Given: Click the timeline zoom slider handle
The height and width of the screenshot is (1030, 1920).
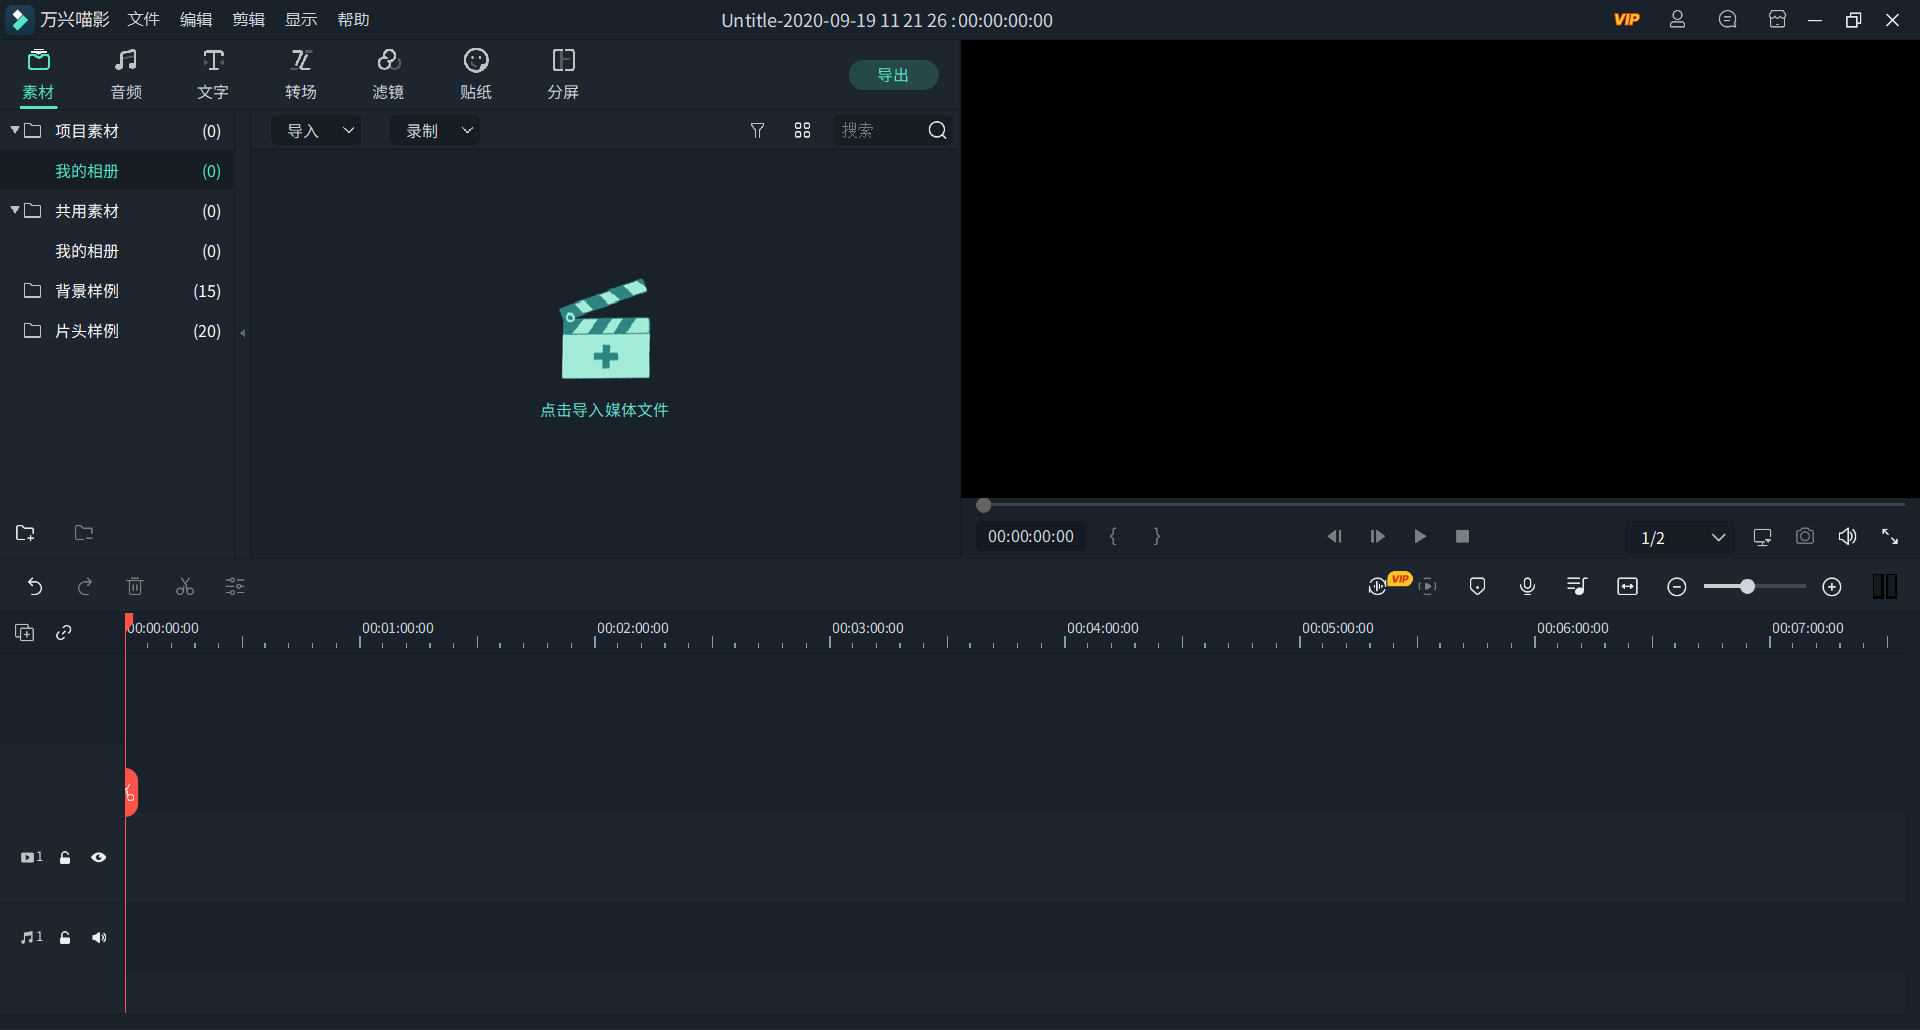Looking at the screenshot, I should click(1747, 587).
